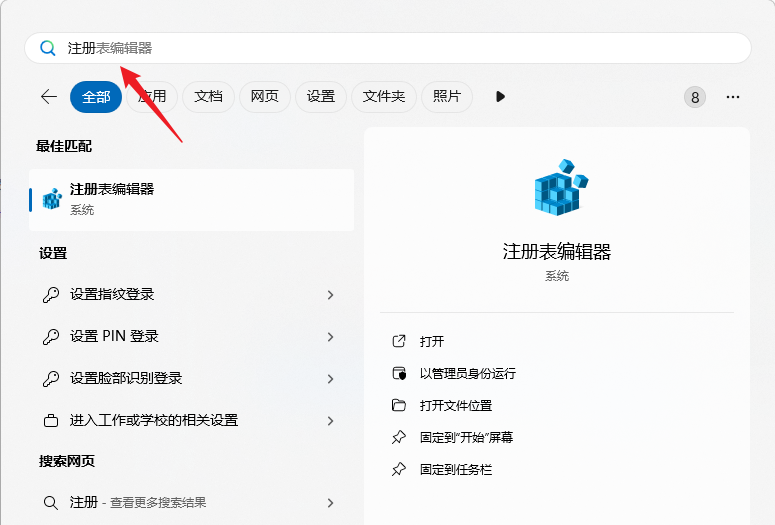Open the 设置指纹登录 settings result
Screen dimensions: 775x525
[x=191, y=295]
